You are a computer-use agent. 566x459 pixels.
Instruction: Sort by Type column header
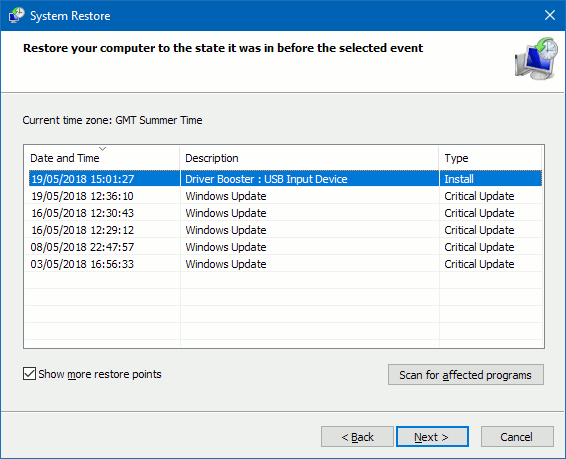click(490, 158)
